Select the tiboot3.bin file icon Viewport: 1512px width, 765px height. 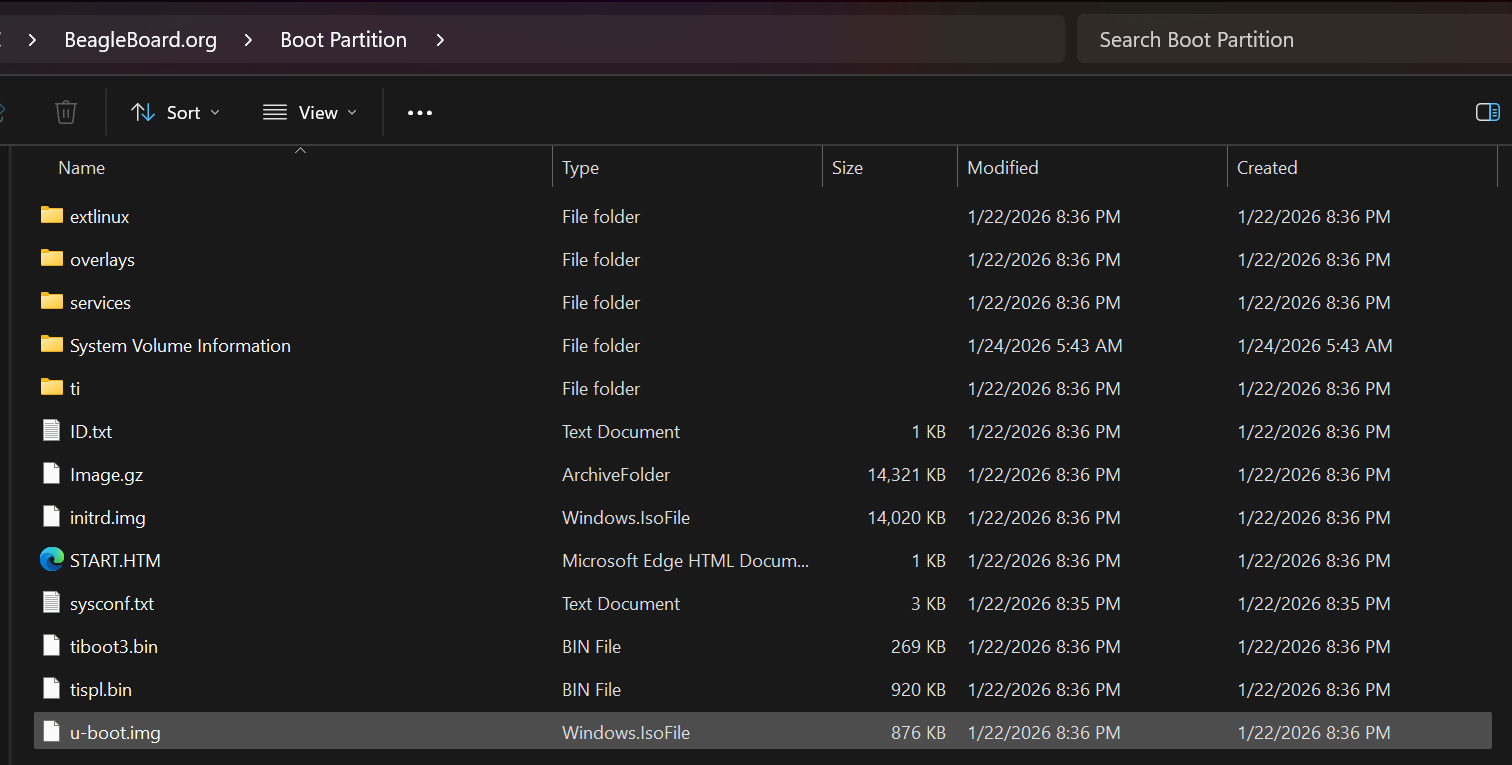click(52, 646)
